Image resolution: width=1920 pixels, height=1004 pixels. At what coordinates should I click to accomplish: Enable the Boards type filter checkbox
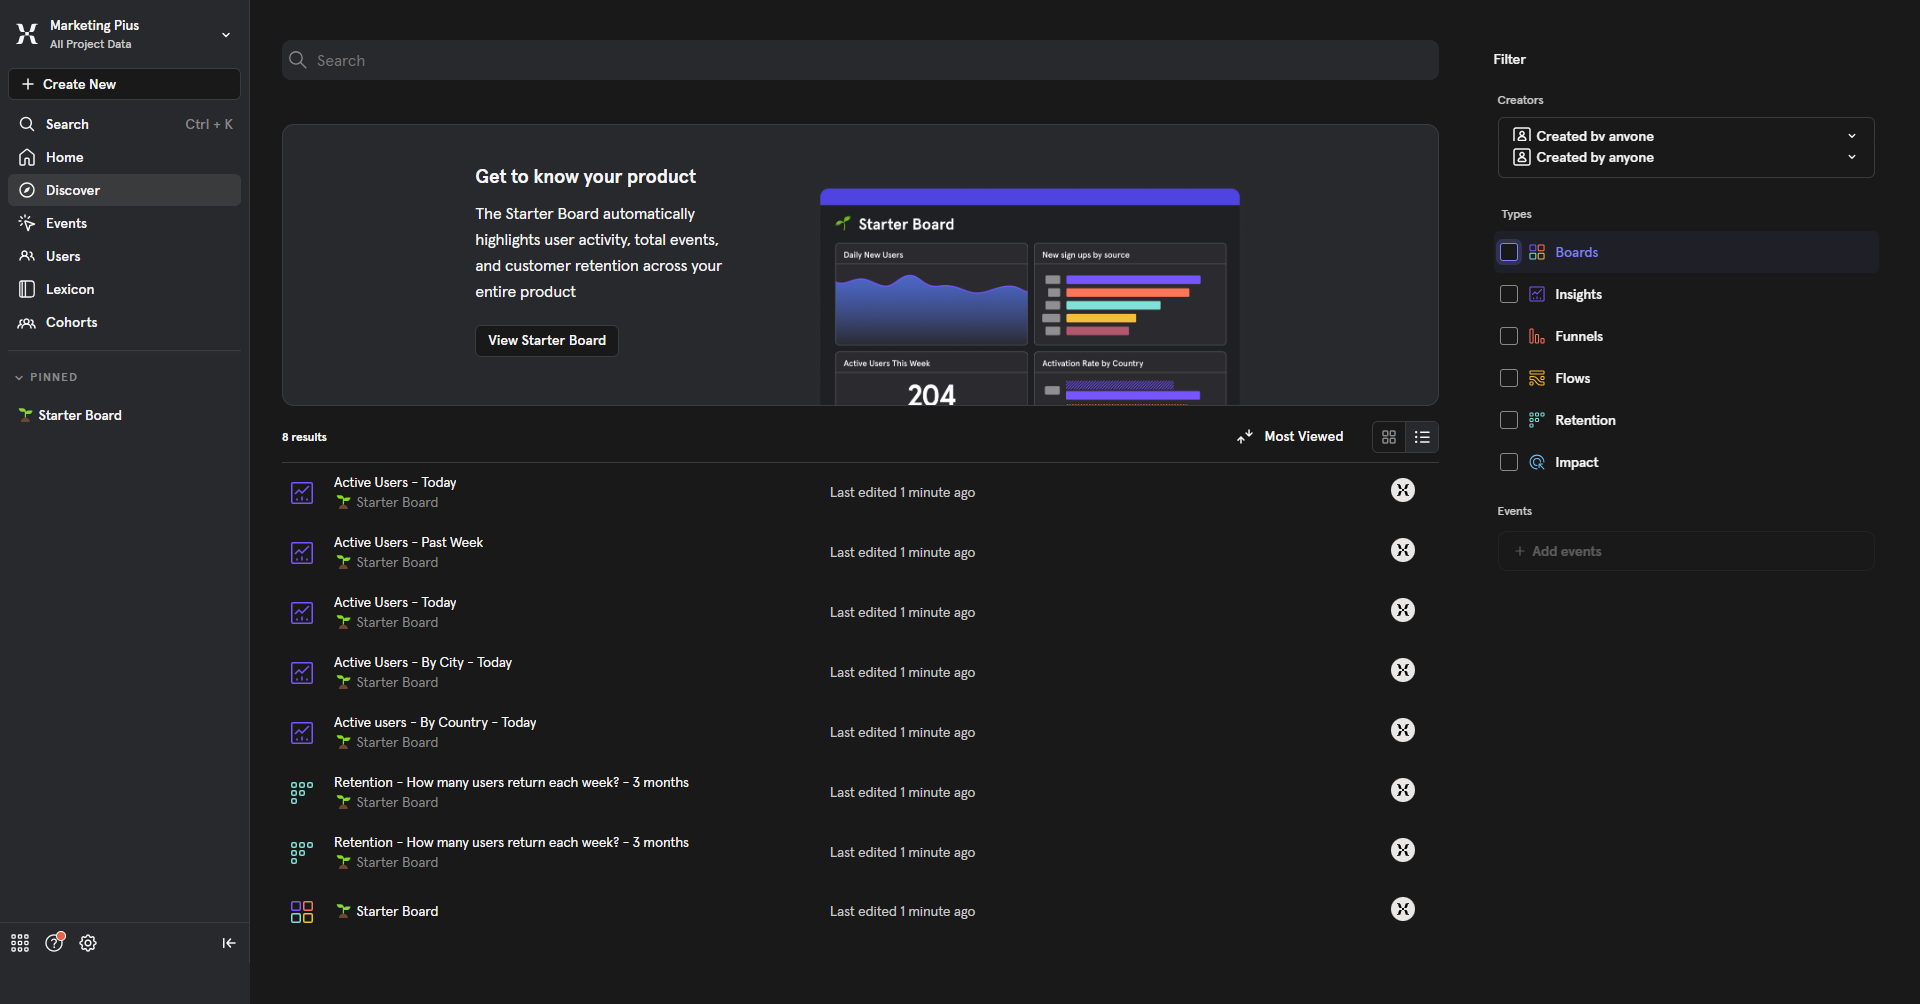tap(1509, 252)
